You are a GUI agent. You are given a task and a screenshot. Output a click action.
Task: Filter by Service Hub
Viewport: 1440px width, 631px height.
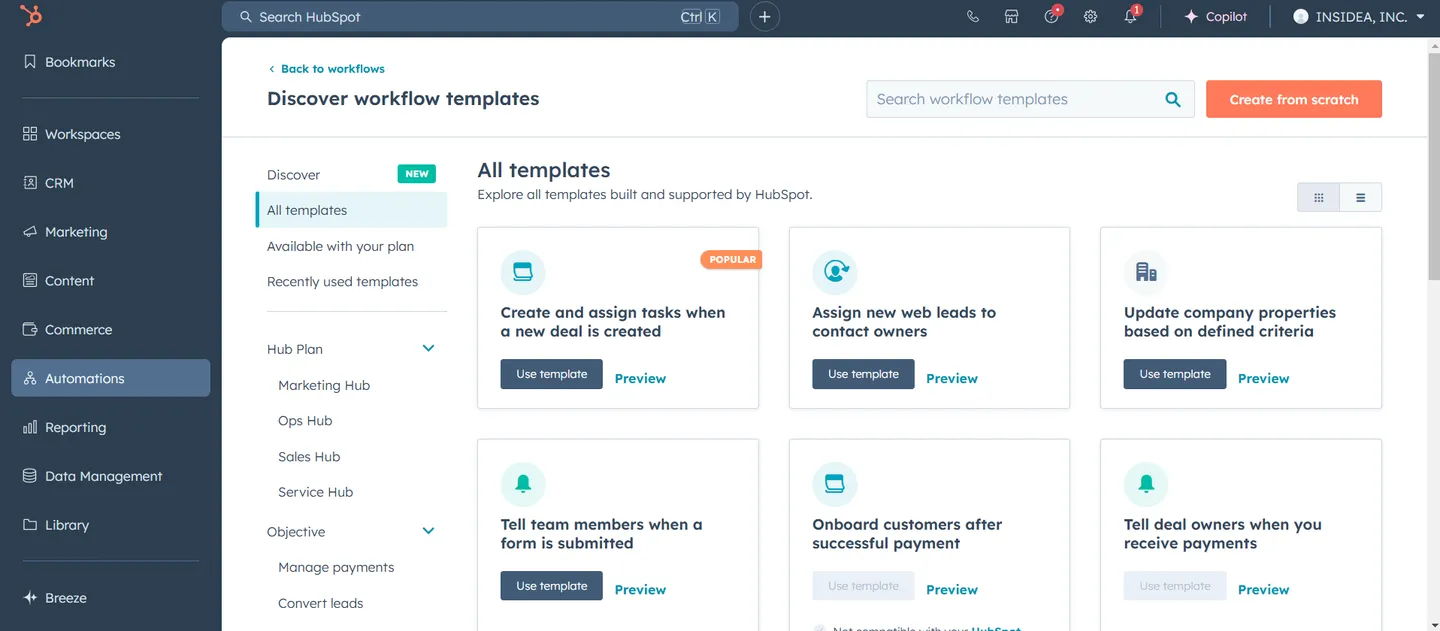[x=315, y=492]
